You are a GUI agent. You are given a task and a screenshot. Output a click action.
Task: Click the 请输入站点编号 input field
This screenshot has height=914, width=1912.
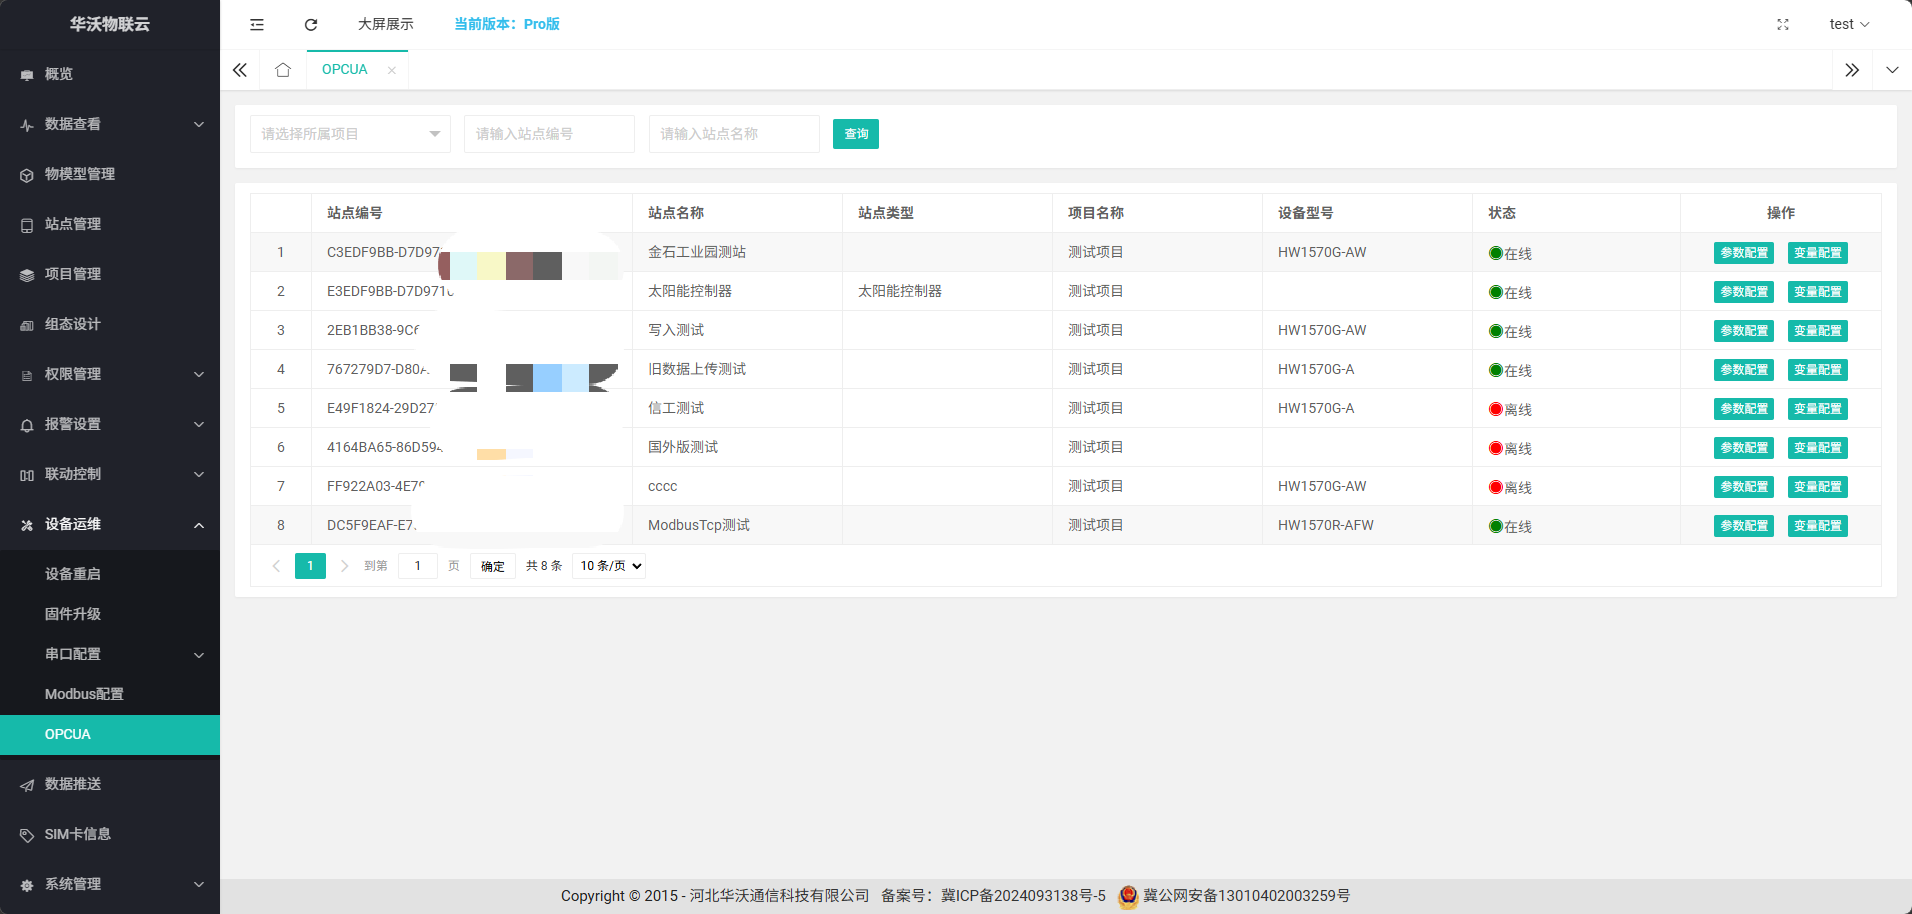pyautogui.click(x=549, y=134)
